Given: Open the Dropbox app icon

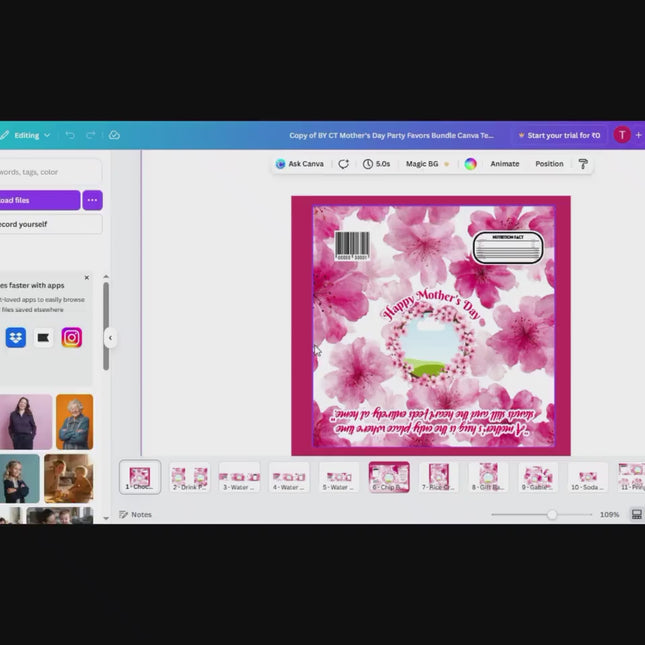Looking at the screenshot, I should 15,338.
